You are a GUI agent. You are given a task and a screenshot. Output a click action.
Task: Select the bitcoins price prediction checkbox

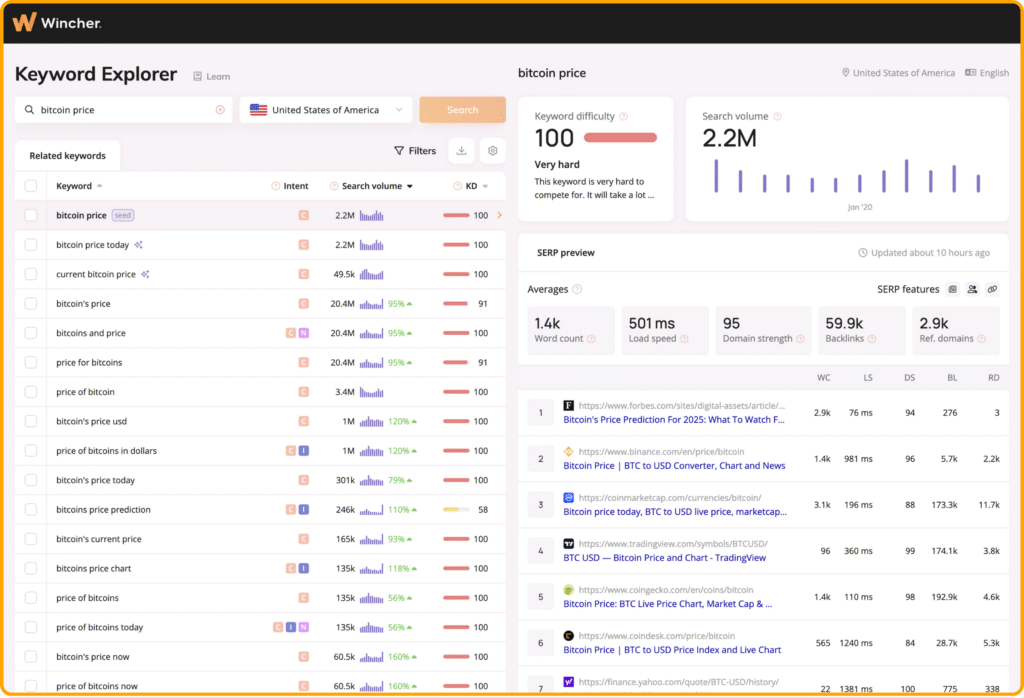tap(31, 510)
